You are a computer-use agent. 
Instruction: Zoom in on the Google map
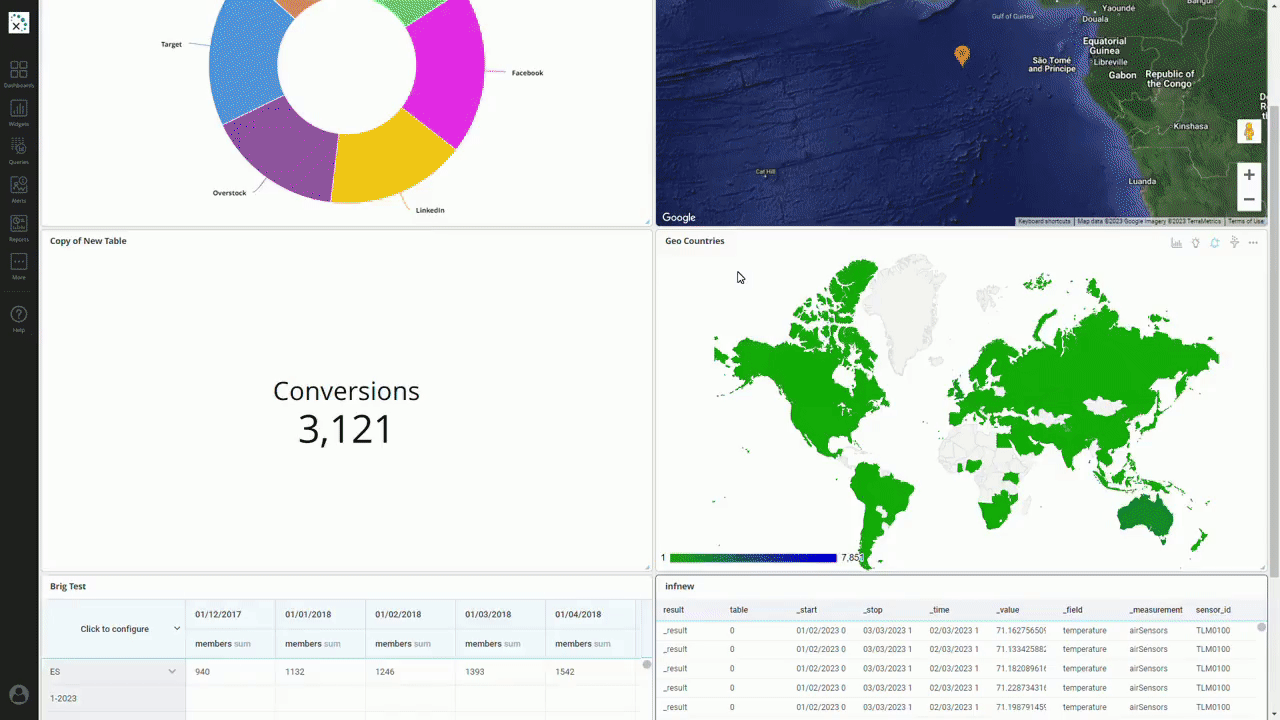click(x=1249, y=175)
